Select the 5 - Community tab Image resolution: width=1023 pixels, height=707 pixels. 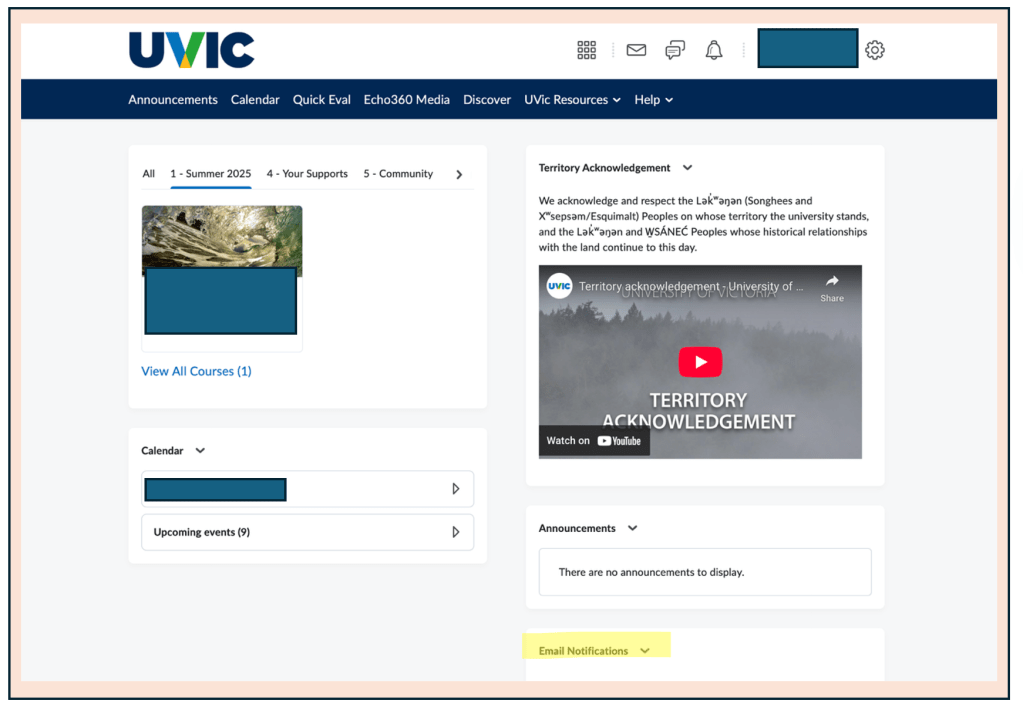pyautogui.click(x=398, y=174)
